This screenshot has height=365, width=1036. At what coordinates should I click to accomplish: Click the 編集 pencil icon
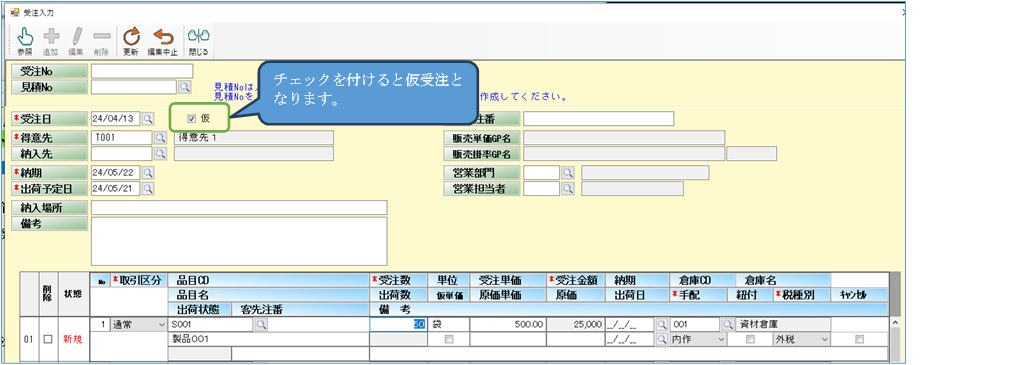pos(77,37)
